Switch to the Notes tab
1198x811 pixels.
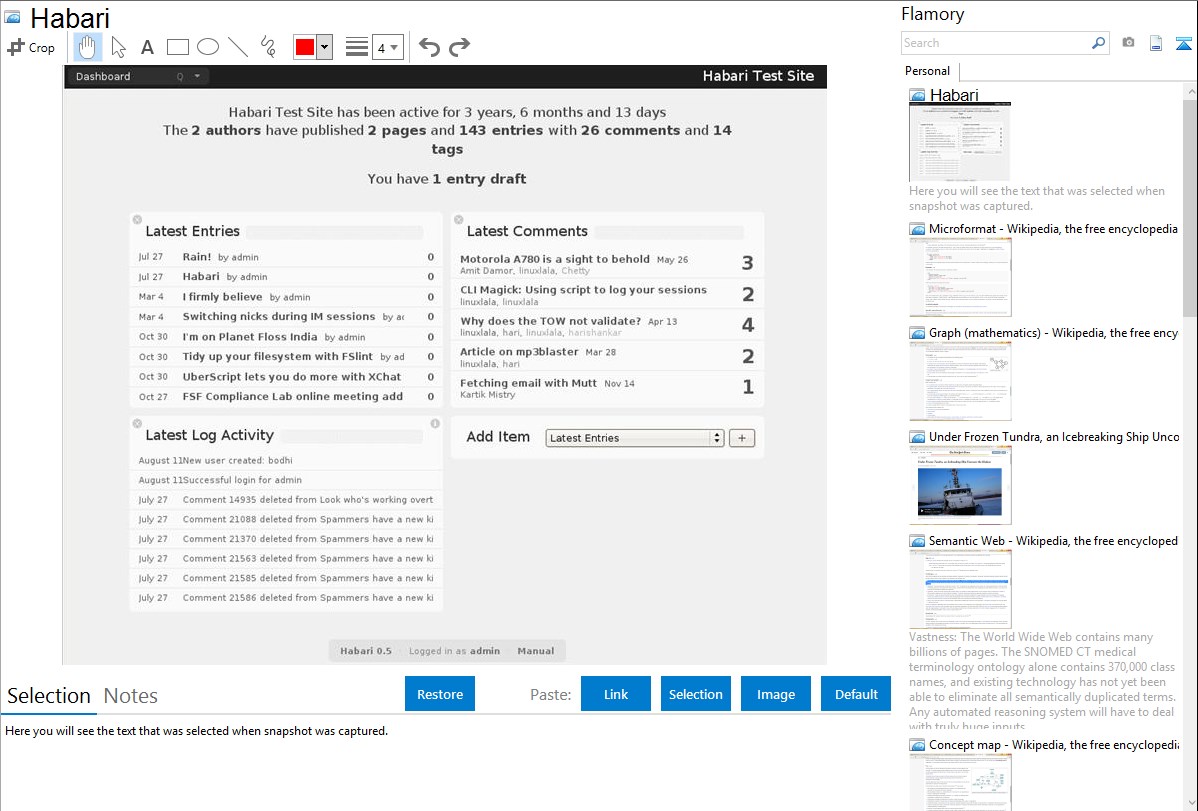click(131, 696)
